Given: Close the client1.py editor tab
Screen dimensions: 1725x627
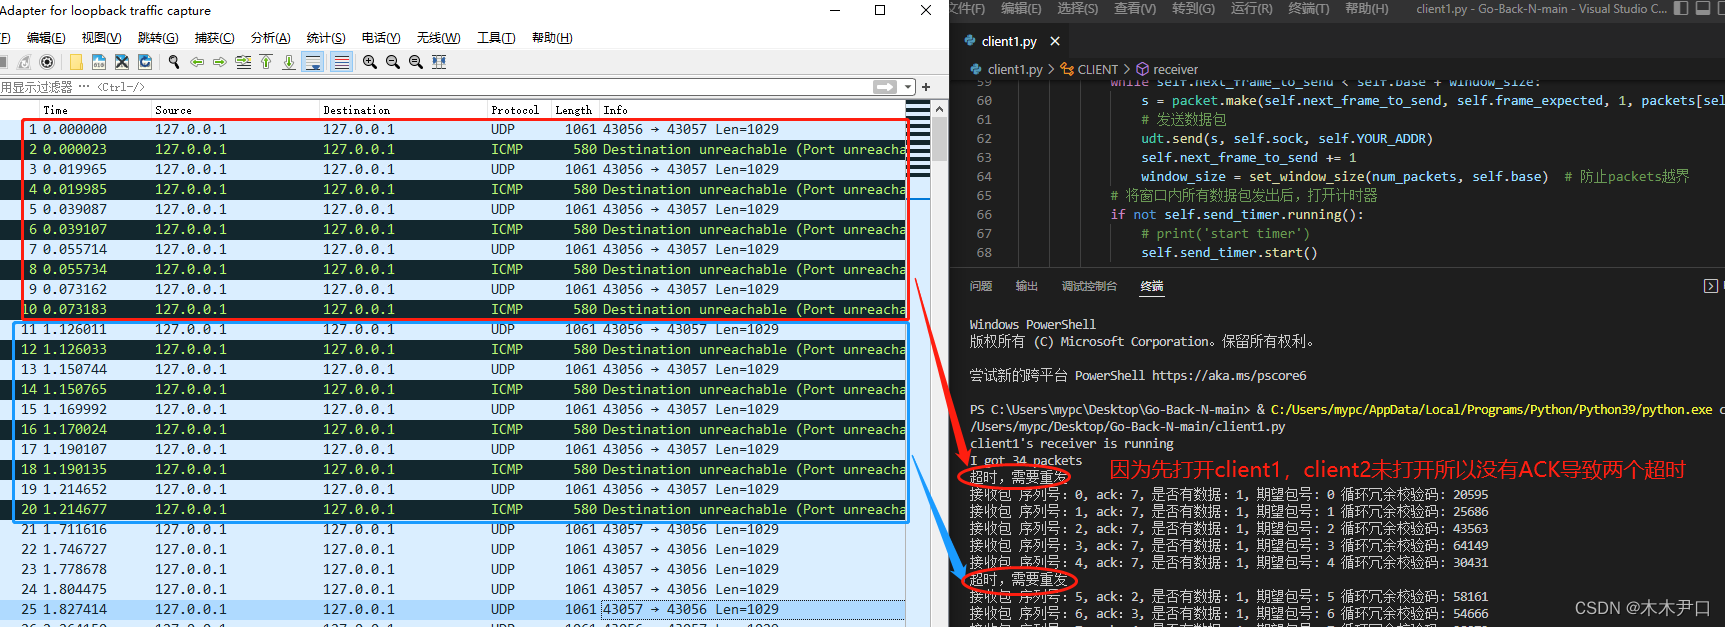Looking at the screenshot, I should 1055,41.
